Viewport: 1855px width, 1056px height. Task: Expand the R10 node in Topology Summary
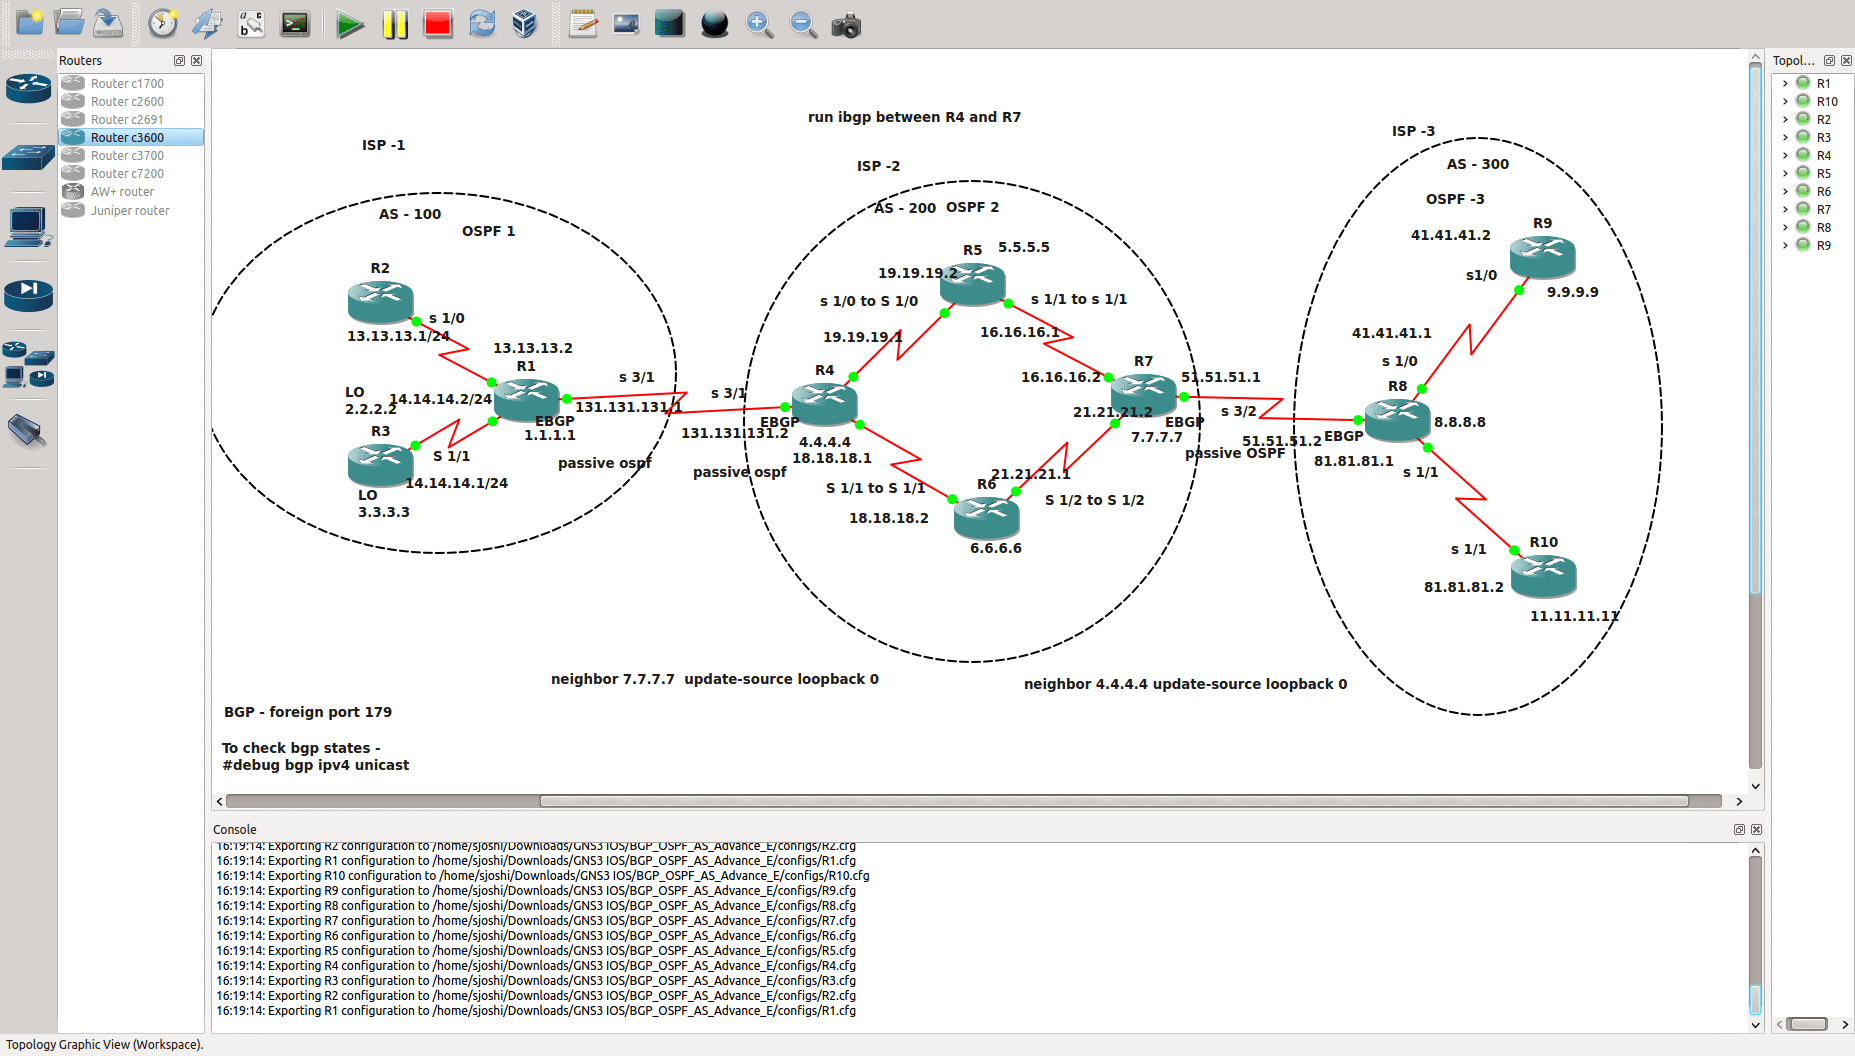click(x=1785, y=101)
